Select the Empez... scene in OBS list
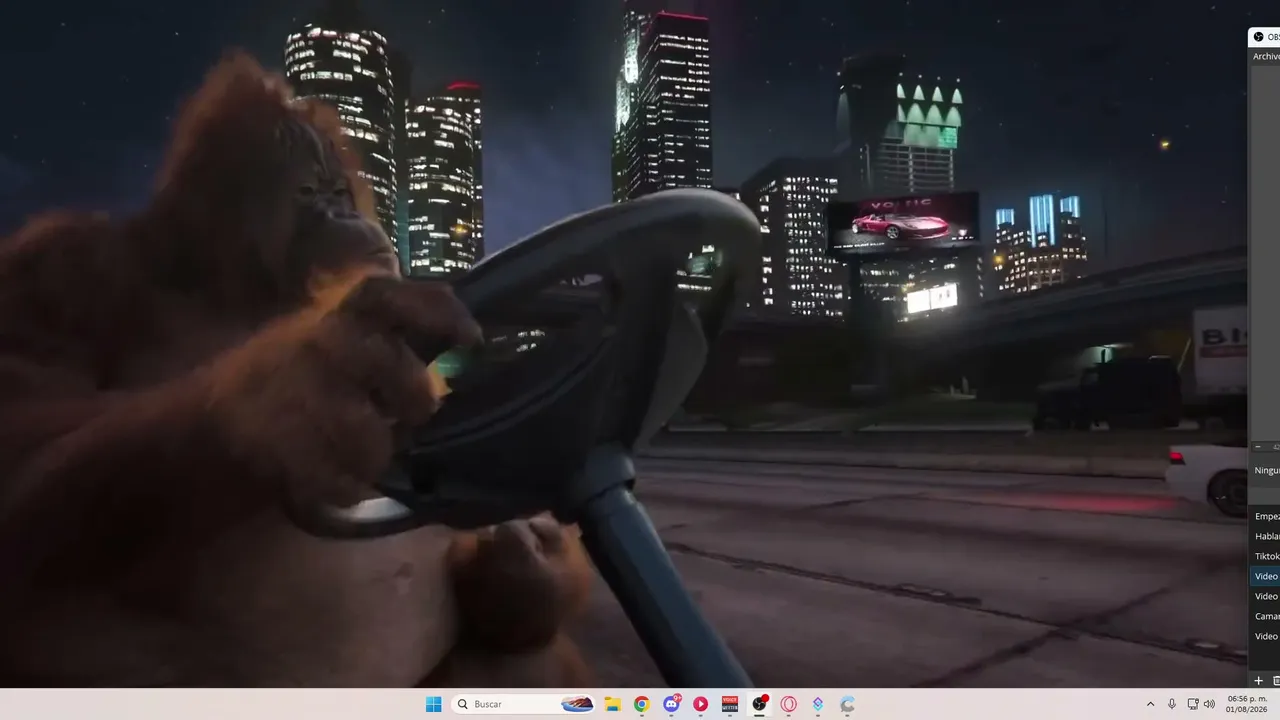 click(1266, 516)
